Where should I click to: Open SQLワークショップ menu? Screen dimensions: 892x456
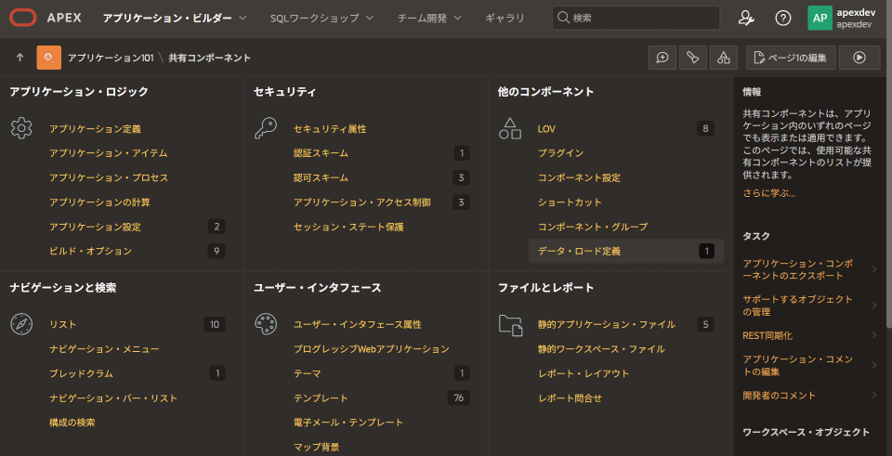click(x=315, y=18)
